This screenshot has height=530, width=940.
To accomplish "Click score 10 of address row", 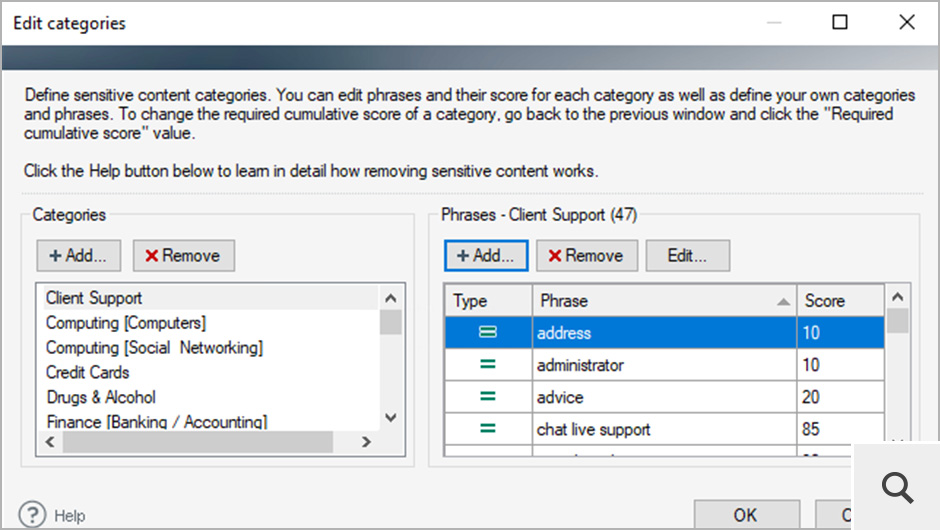I will pyautogui.click(x=811, y=333).
